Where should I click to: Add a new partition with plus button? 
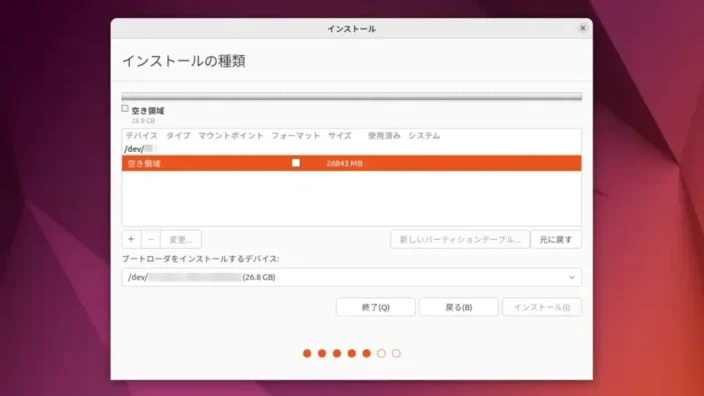point(131,239)
